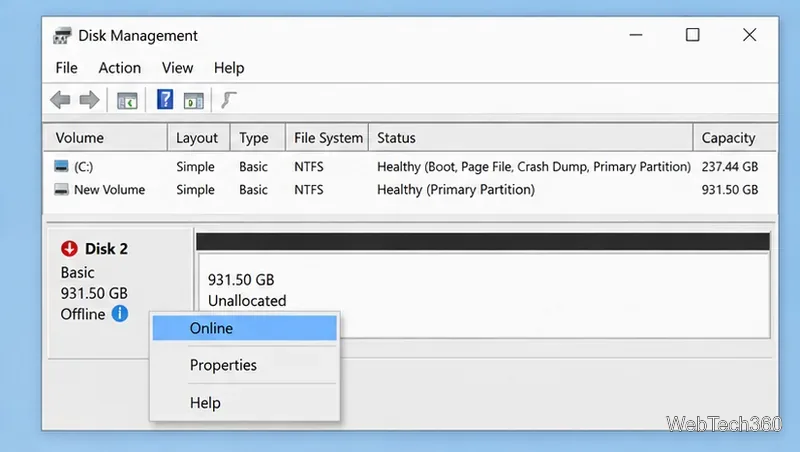The image size is (800, 452).
Task: Click the Settings toolbar icon
Action: (x=229, y=100)
